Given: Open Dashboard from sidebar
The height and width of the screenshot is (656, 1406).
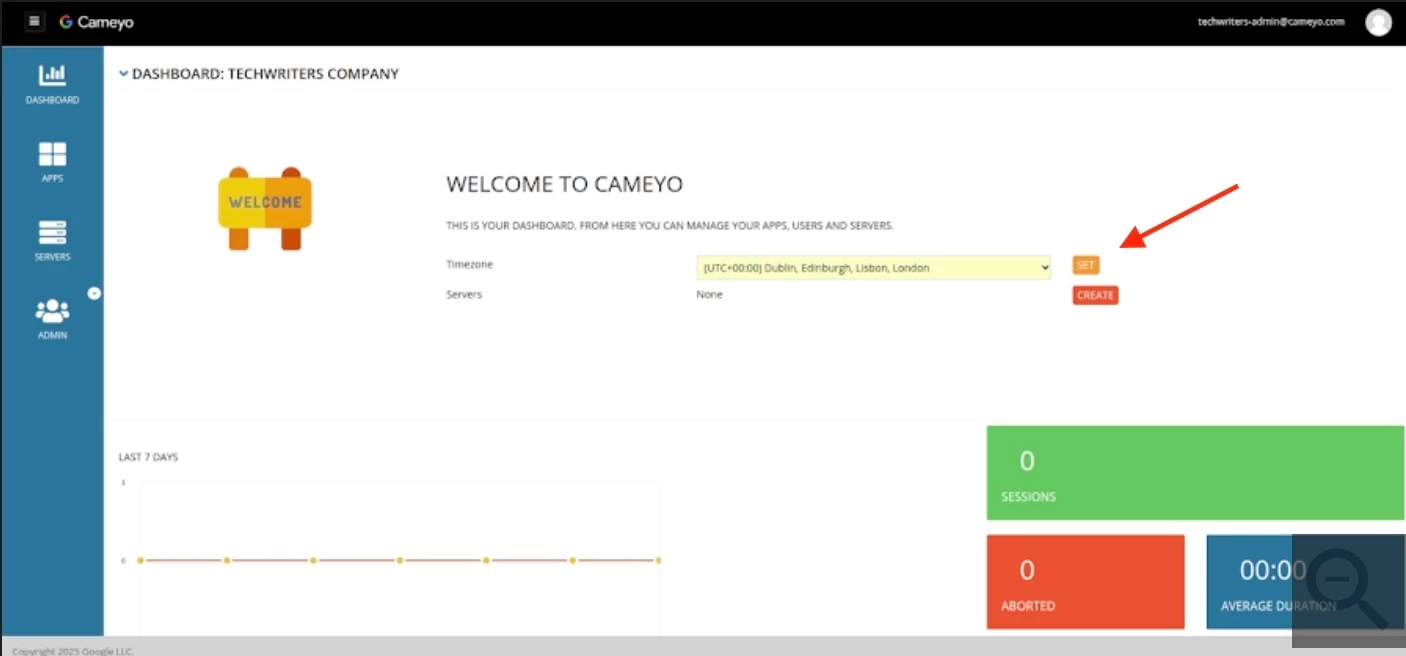Looking at the screenshot, I should click(x=52, y=84).
